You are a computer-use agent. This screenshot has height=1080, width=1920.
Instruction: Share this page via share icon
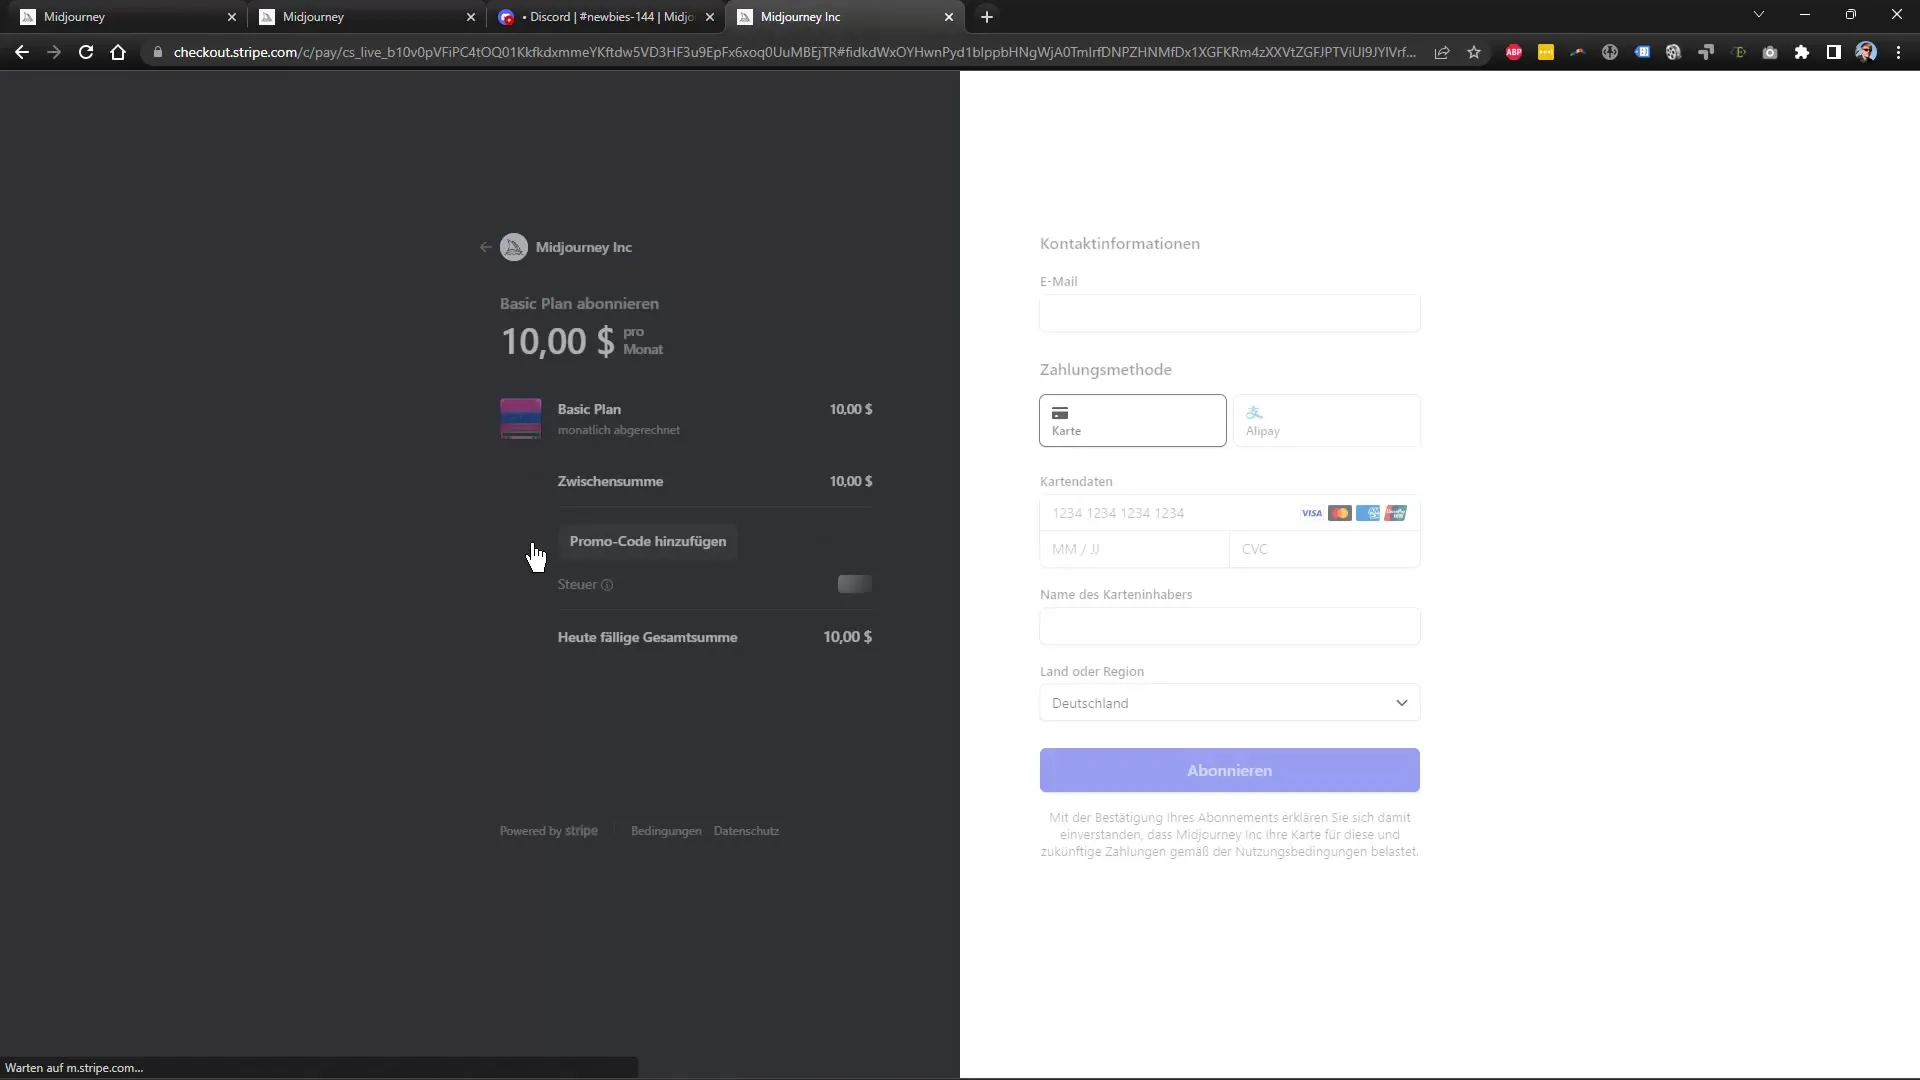1442,52
